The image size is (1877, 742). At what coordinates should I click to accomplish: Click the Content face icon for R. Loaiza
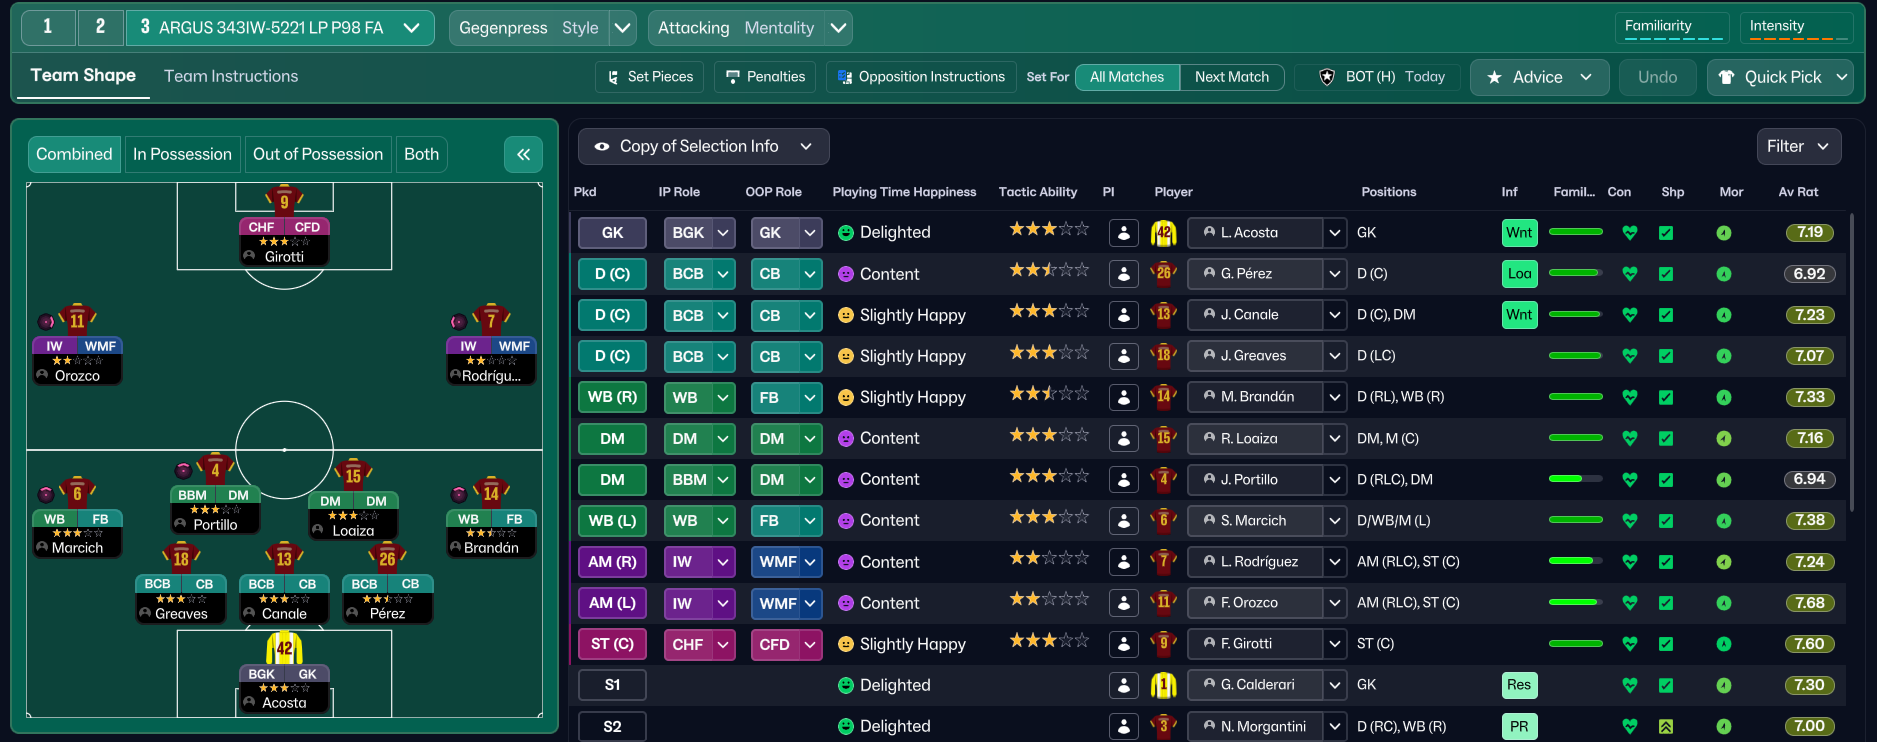click(x=845, y=438)
